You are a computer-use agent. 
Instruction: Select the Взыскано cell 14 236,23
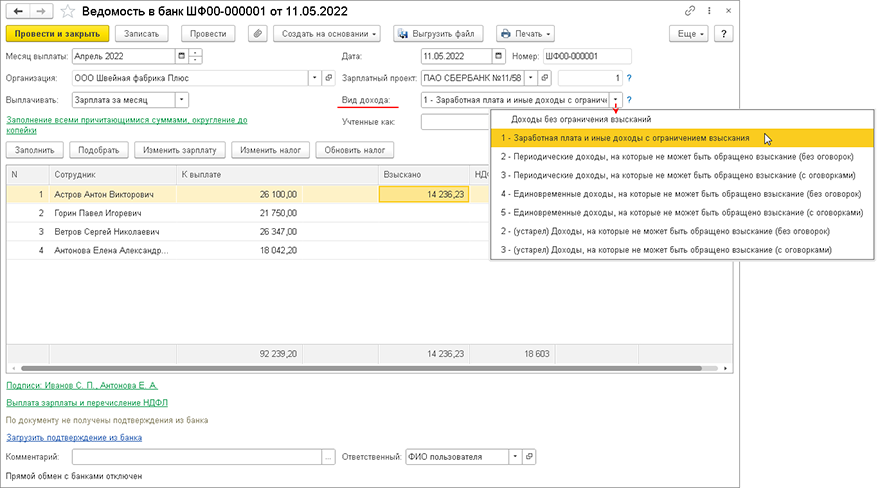[x=424, y=194]
